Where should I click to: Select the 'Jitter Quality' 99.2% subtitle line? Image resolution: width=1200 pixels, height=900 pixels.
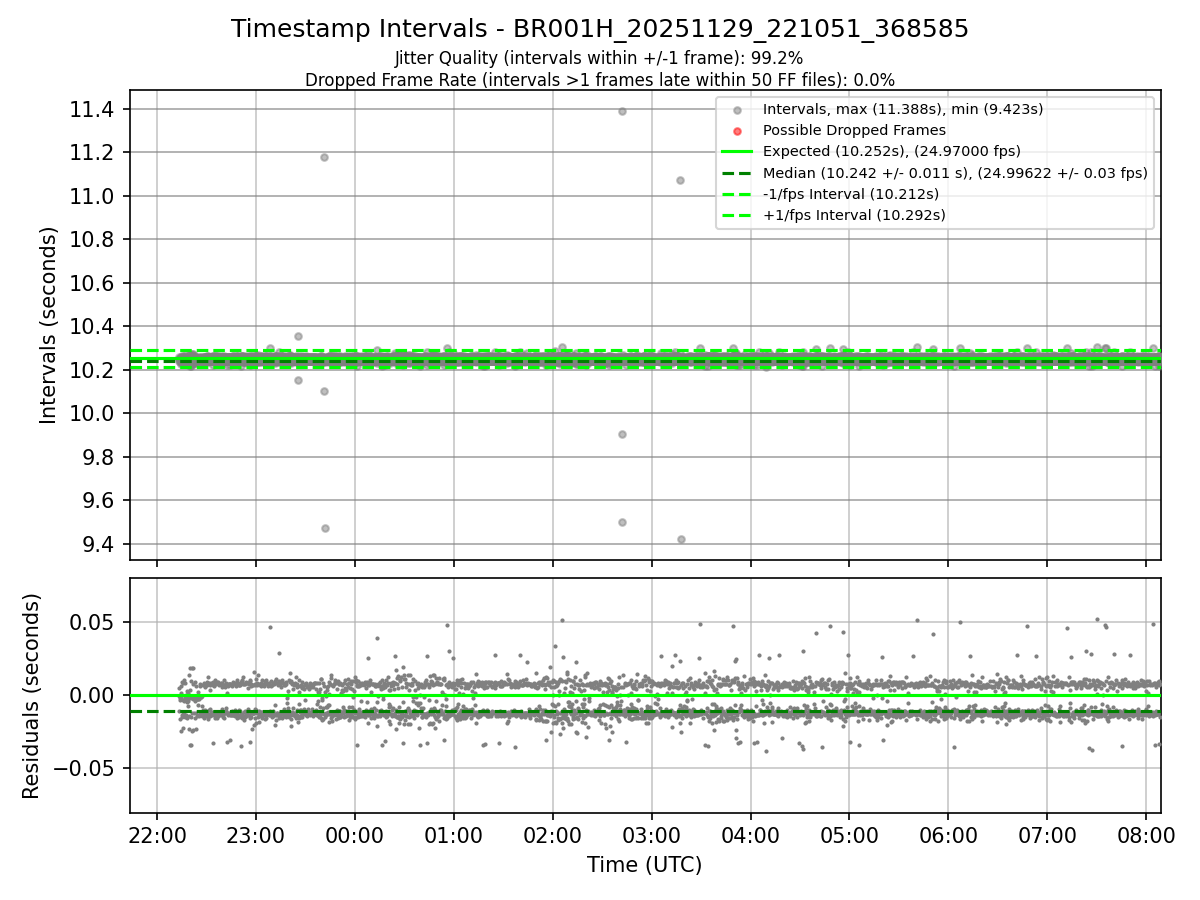tap(599, 58)
